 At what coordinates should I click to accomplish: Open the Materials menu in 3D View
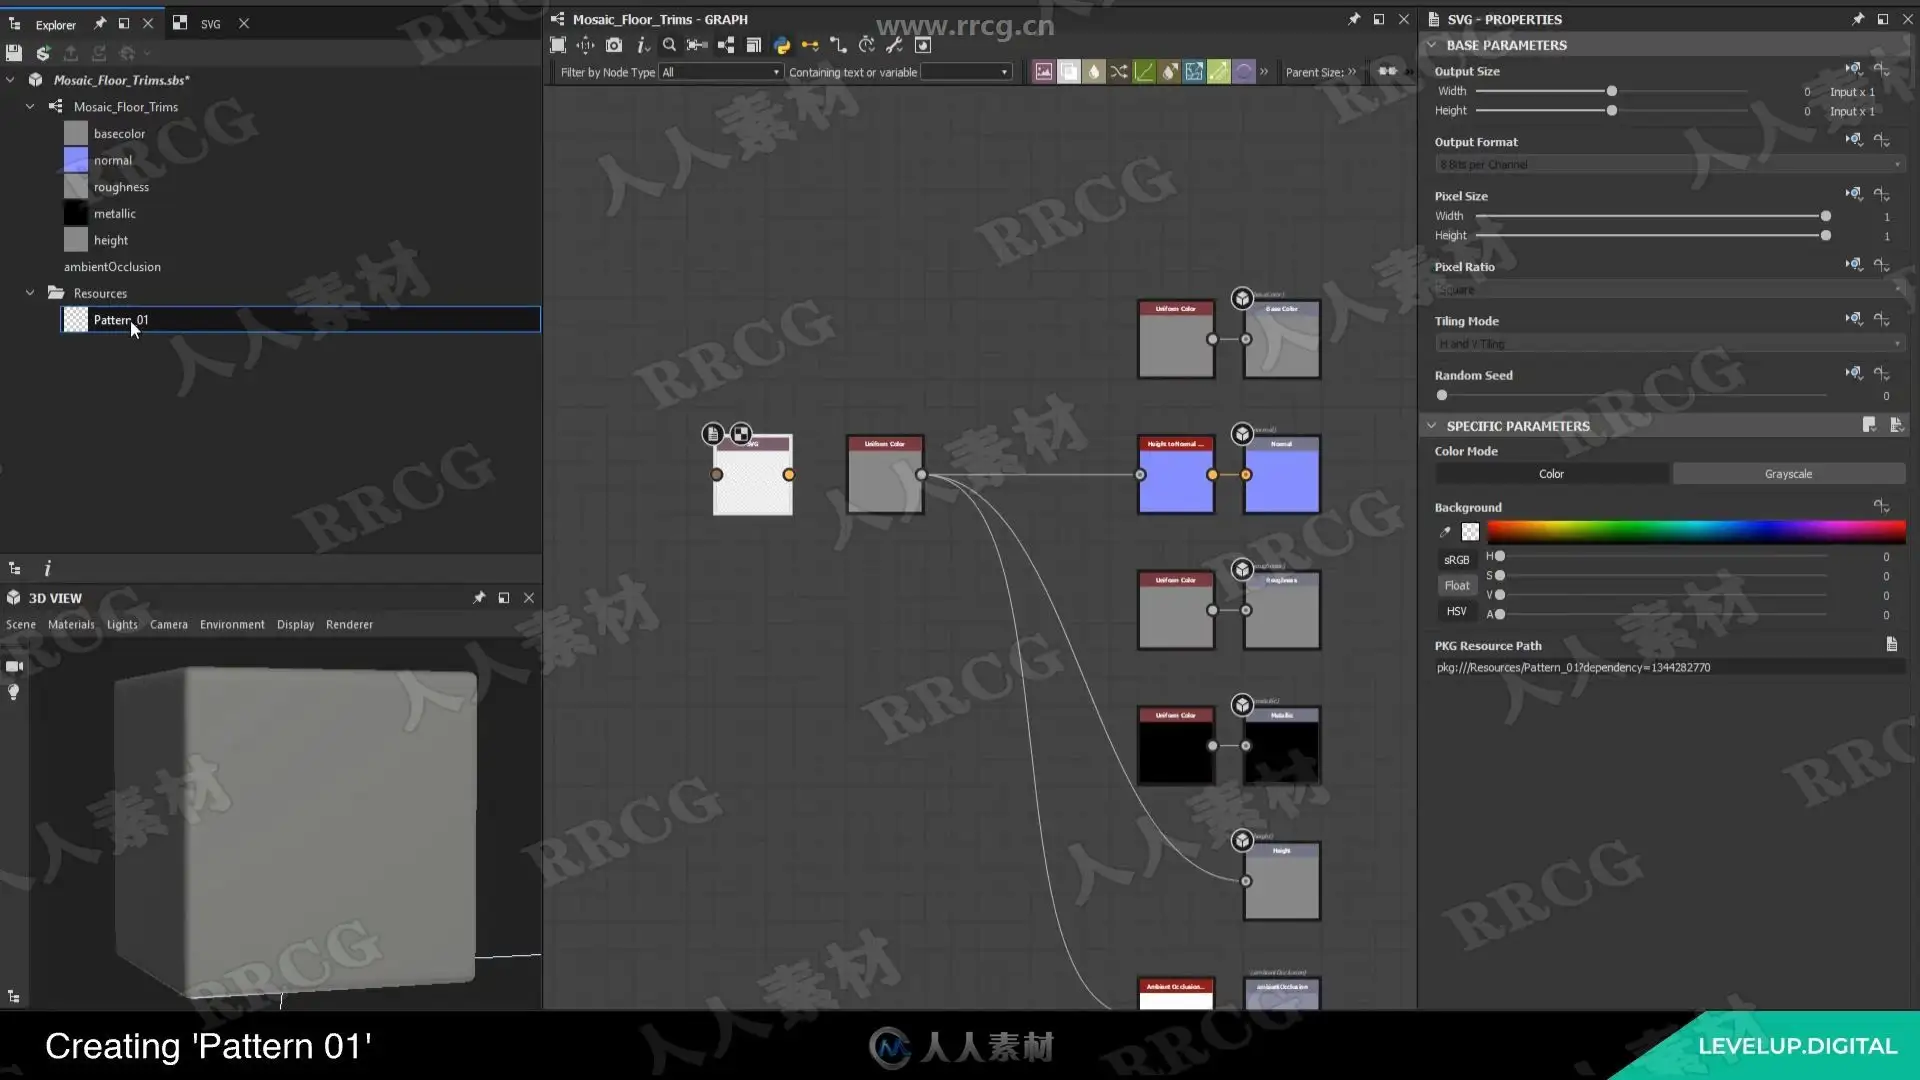71,624
